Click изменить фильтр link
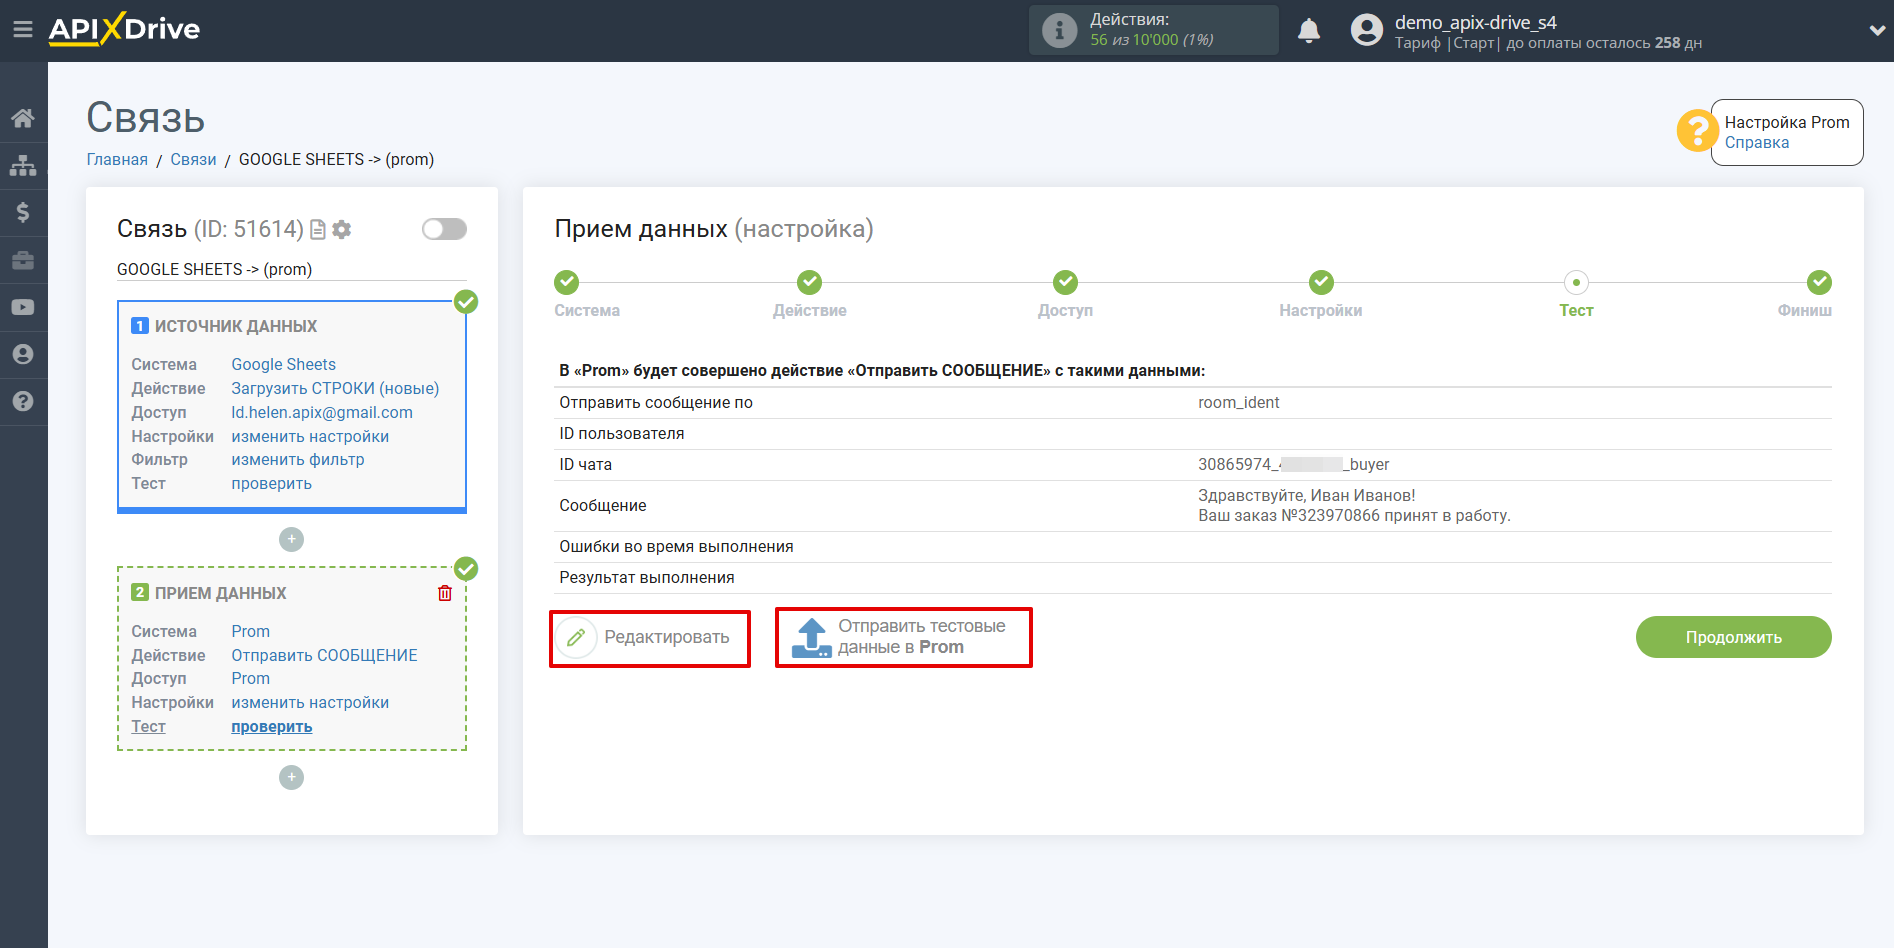The width and height of the screenshot is (1894, 948). point(298,459)
